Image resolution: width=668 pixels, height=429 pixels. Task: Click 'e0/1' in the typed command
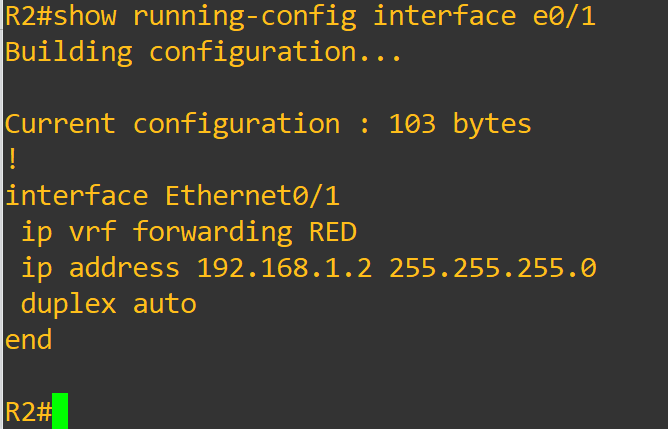(564, 16)
